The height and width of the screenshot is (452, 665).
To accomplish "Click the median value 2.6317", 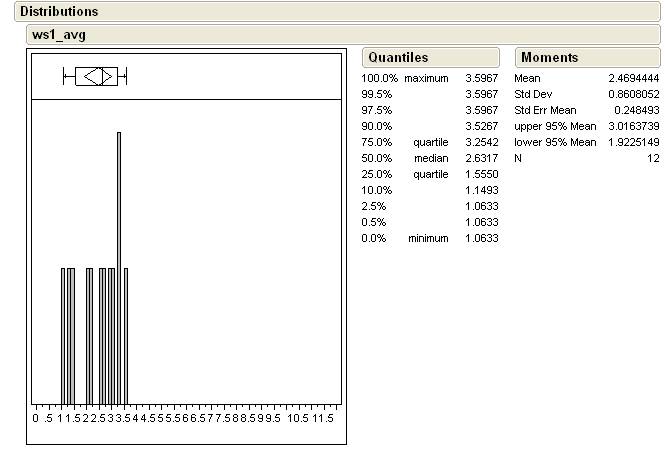I will coord(481,158).
